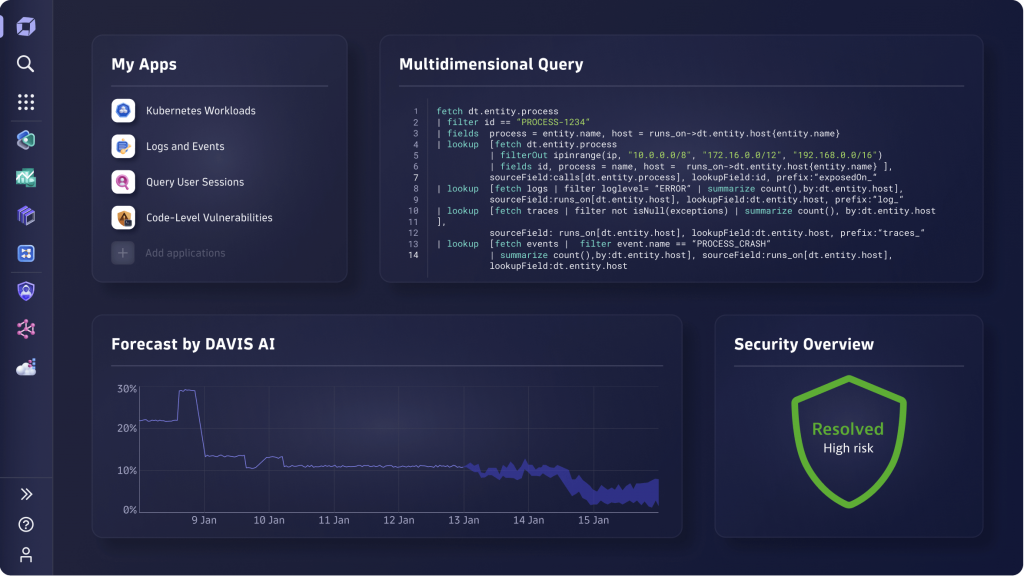Click the security shield icon in sidebar
This screenshot has width=1024, height=576.
click(x=26, y=290)
